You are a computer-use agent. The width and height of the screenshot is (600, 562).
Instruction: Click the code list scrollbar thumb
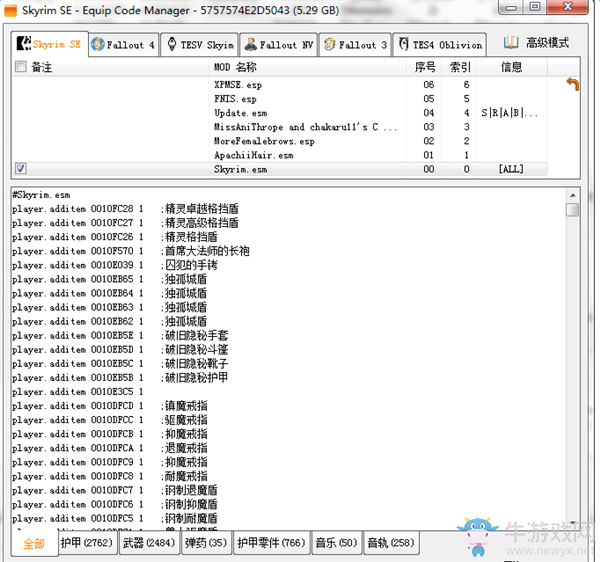(572, 210)
